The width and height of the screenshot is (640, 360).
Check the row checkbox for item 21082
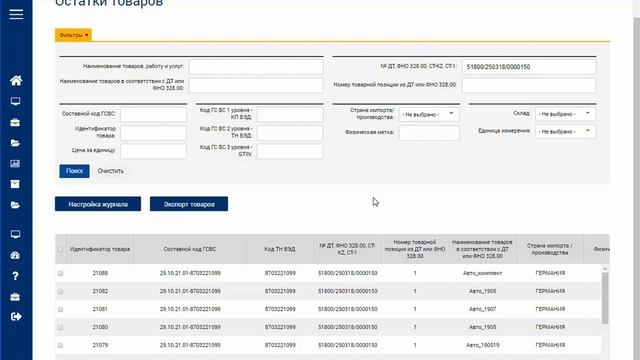60,291
